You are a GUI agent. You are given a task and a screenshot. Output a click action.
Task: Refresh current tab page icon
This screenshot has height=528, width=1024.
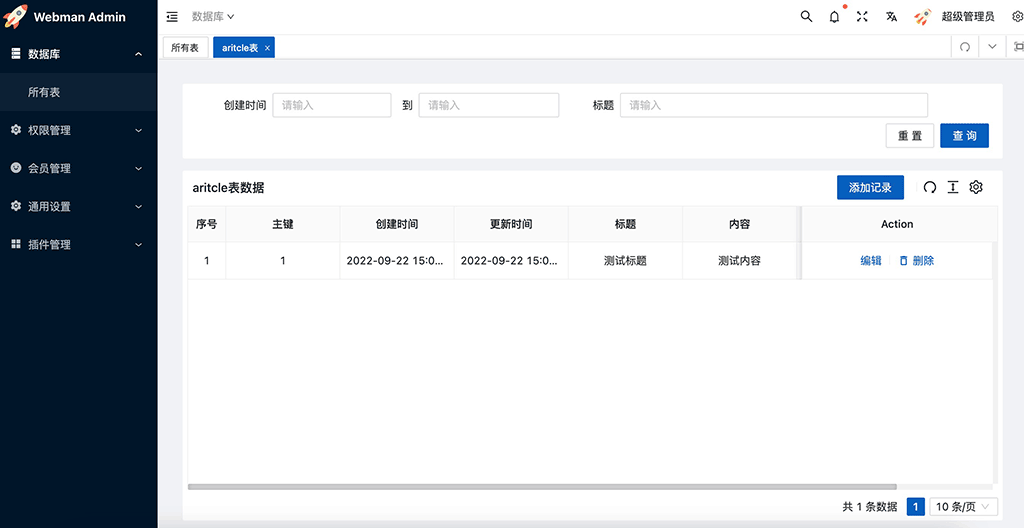click(x=965, y=47)
